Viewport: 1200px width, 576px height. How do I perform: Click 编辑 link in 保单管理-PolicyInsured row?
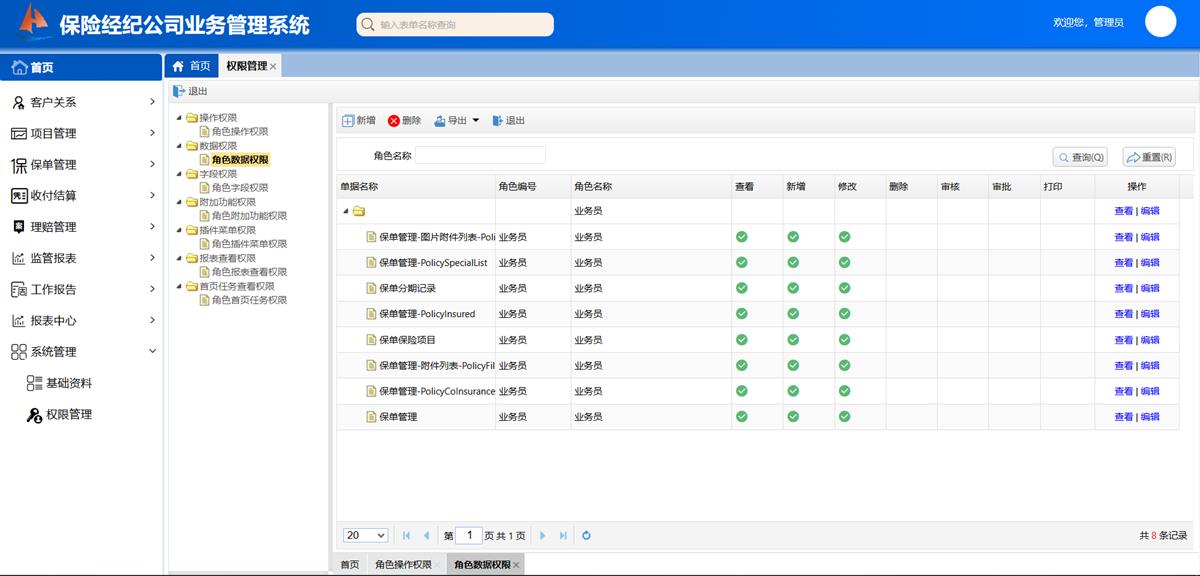1150,314
